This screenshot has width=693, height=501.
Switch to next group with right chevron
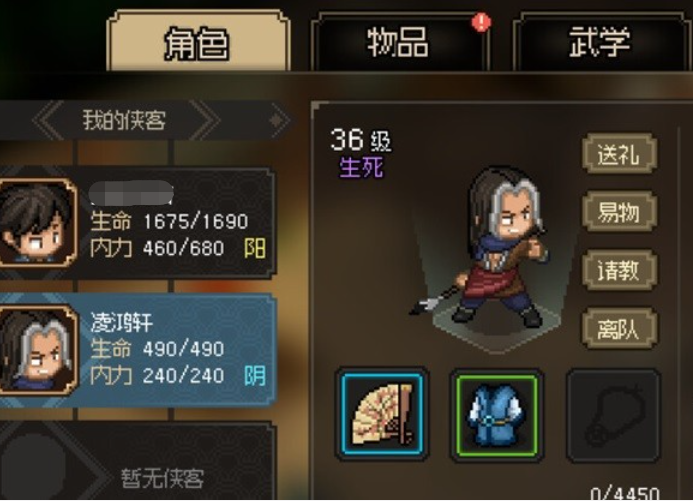click(205, 120)
